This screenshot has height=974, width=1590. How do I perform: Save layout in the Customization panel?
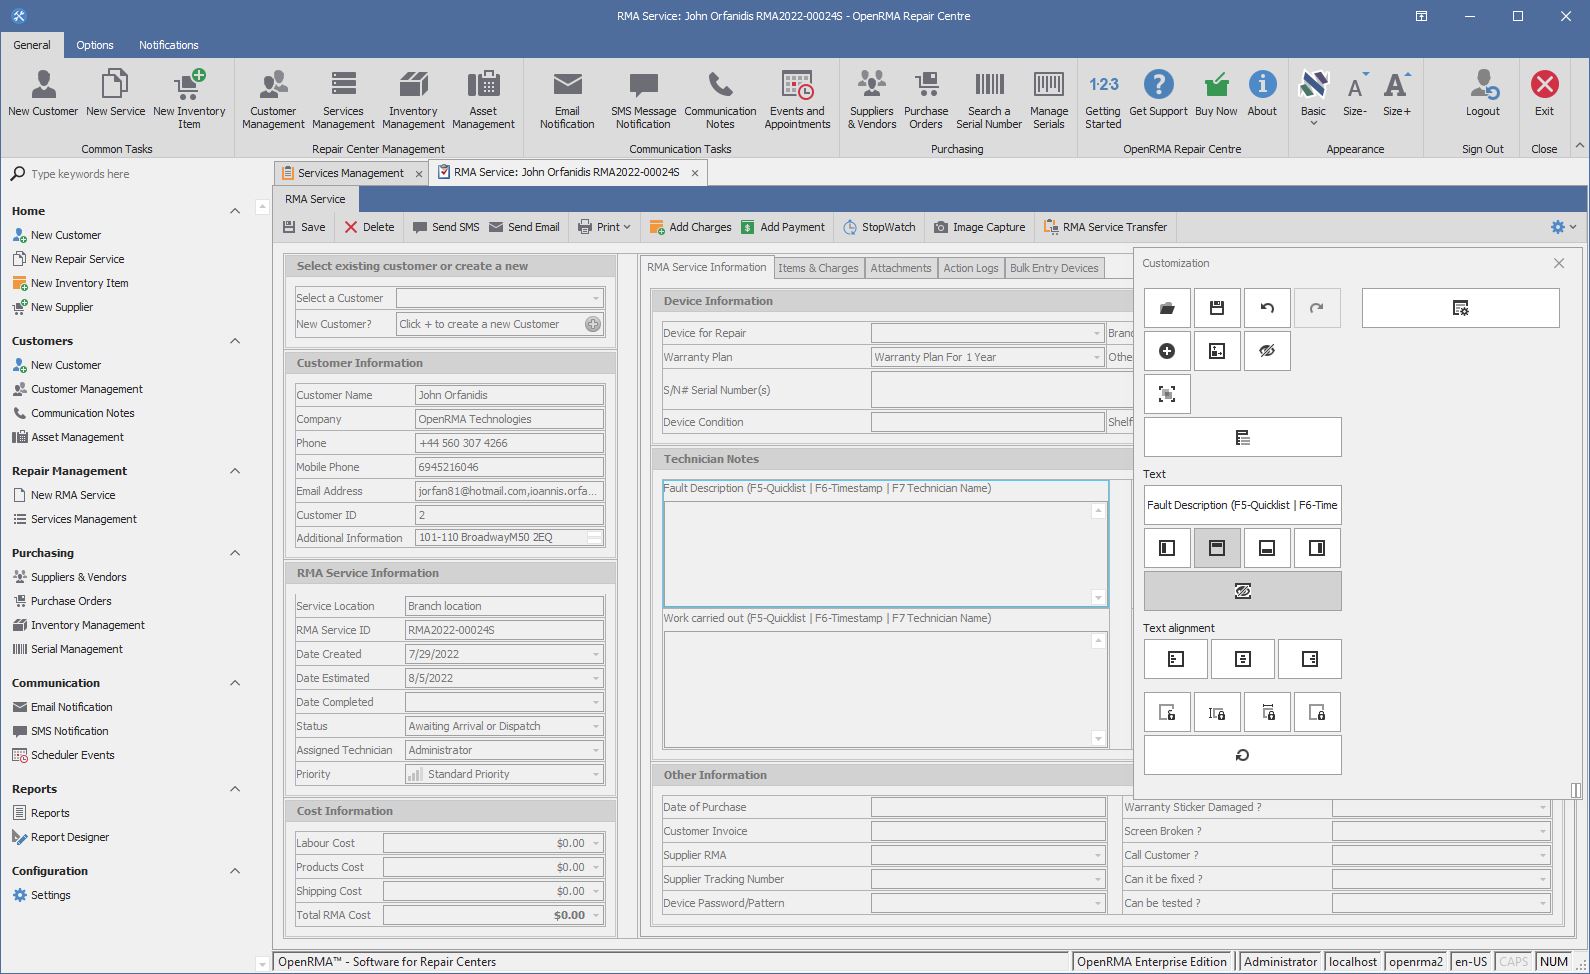(x=1217, y=308)
